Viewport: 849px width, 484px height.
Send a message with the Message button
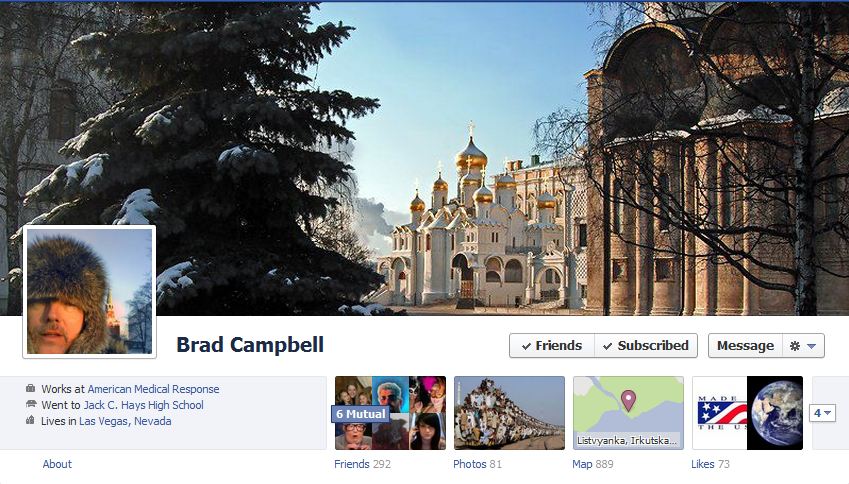[745, 345]
